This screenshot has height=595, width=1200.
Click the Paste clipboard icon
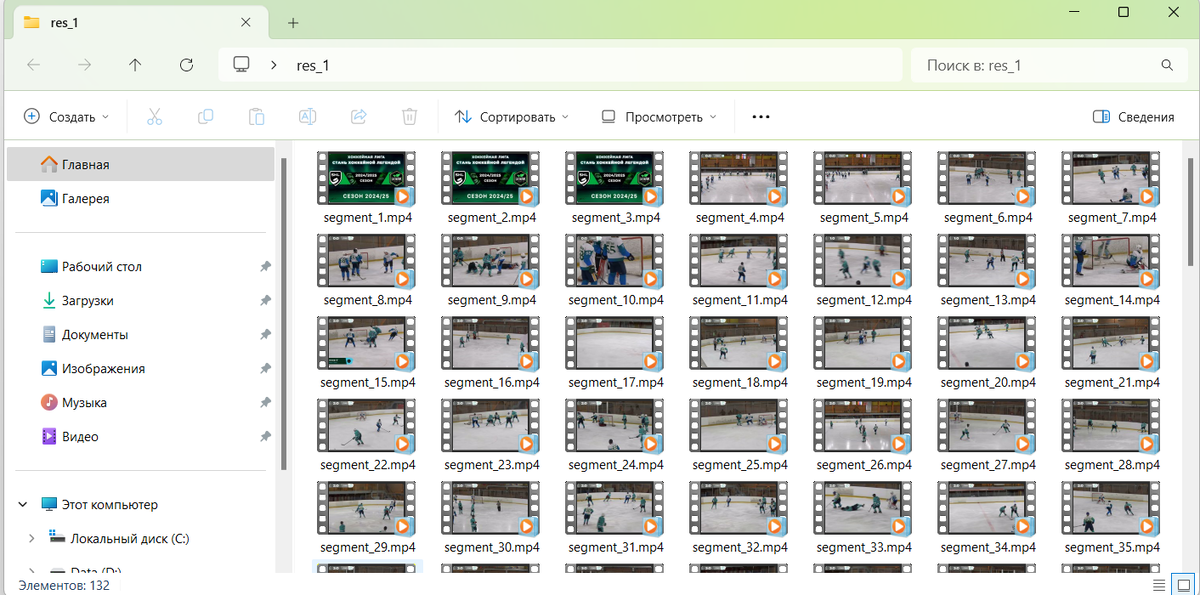pyautogui.click(x=256, y=117)
